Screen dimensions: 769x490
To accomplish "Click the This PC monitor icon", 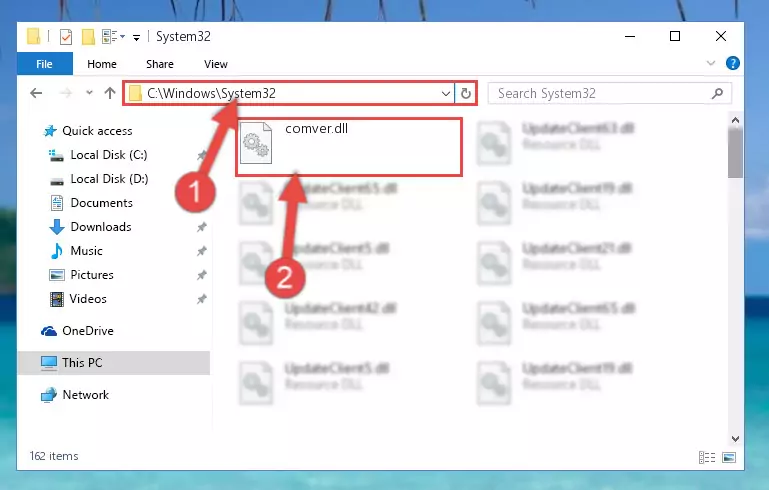I will pos(49,363).
